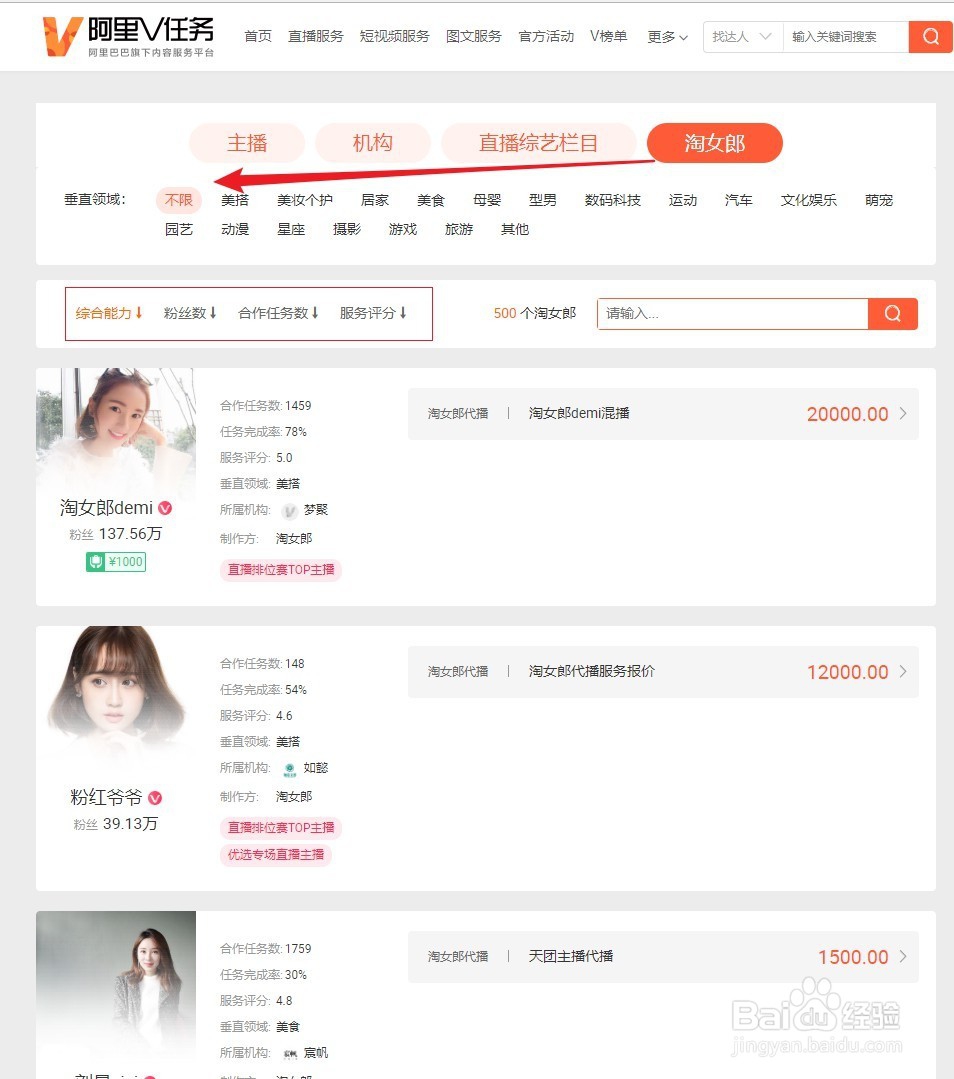Filter by 母婴 category
This screenshot has height=1079, width=954.
coord(487,200)
